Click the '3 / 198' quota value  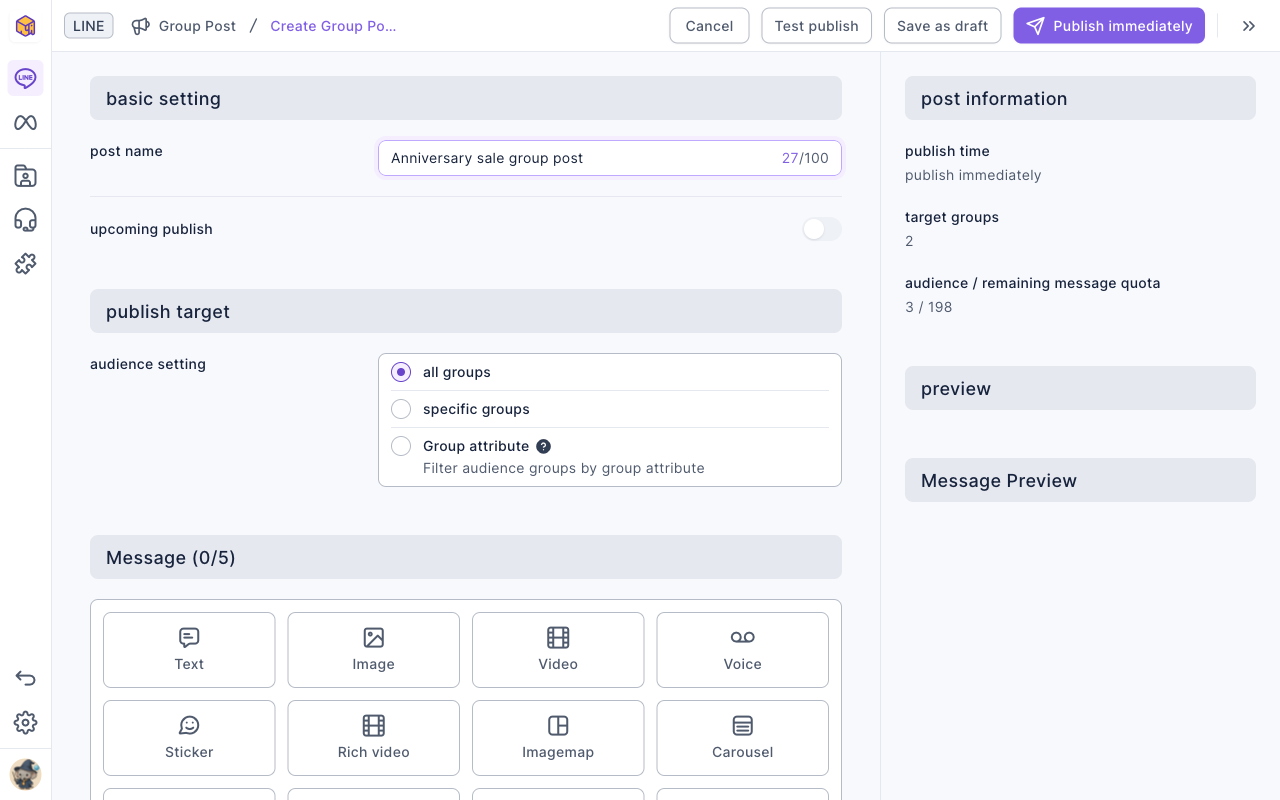[x=928, y=307]
